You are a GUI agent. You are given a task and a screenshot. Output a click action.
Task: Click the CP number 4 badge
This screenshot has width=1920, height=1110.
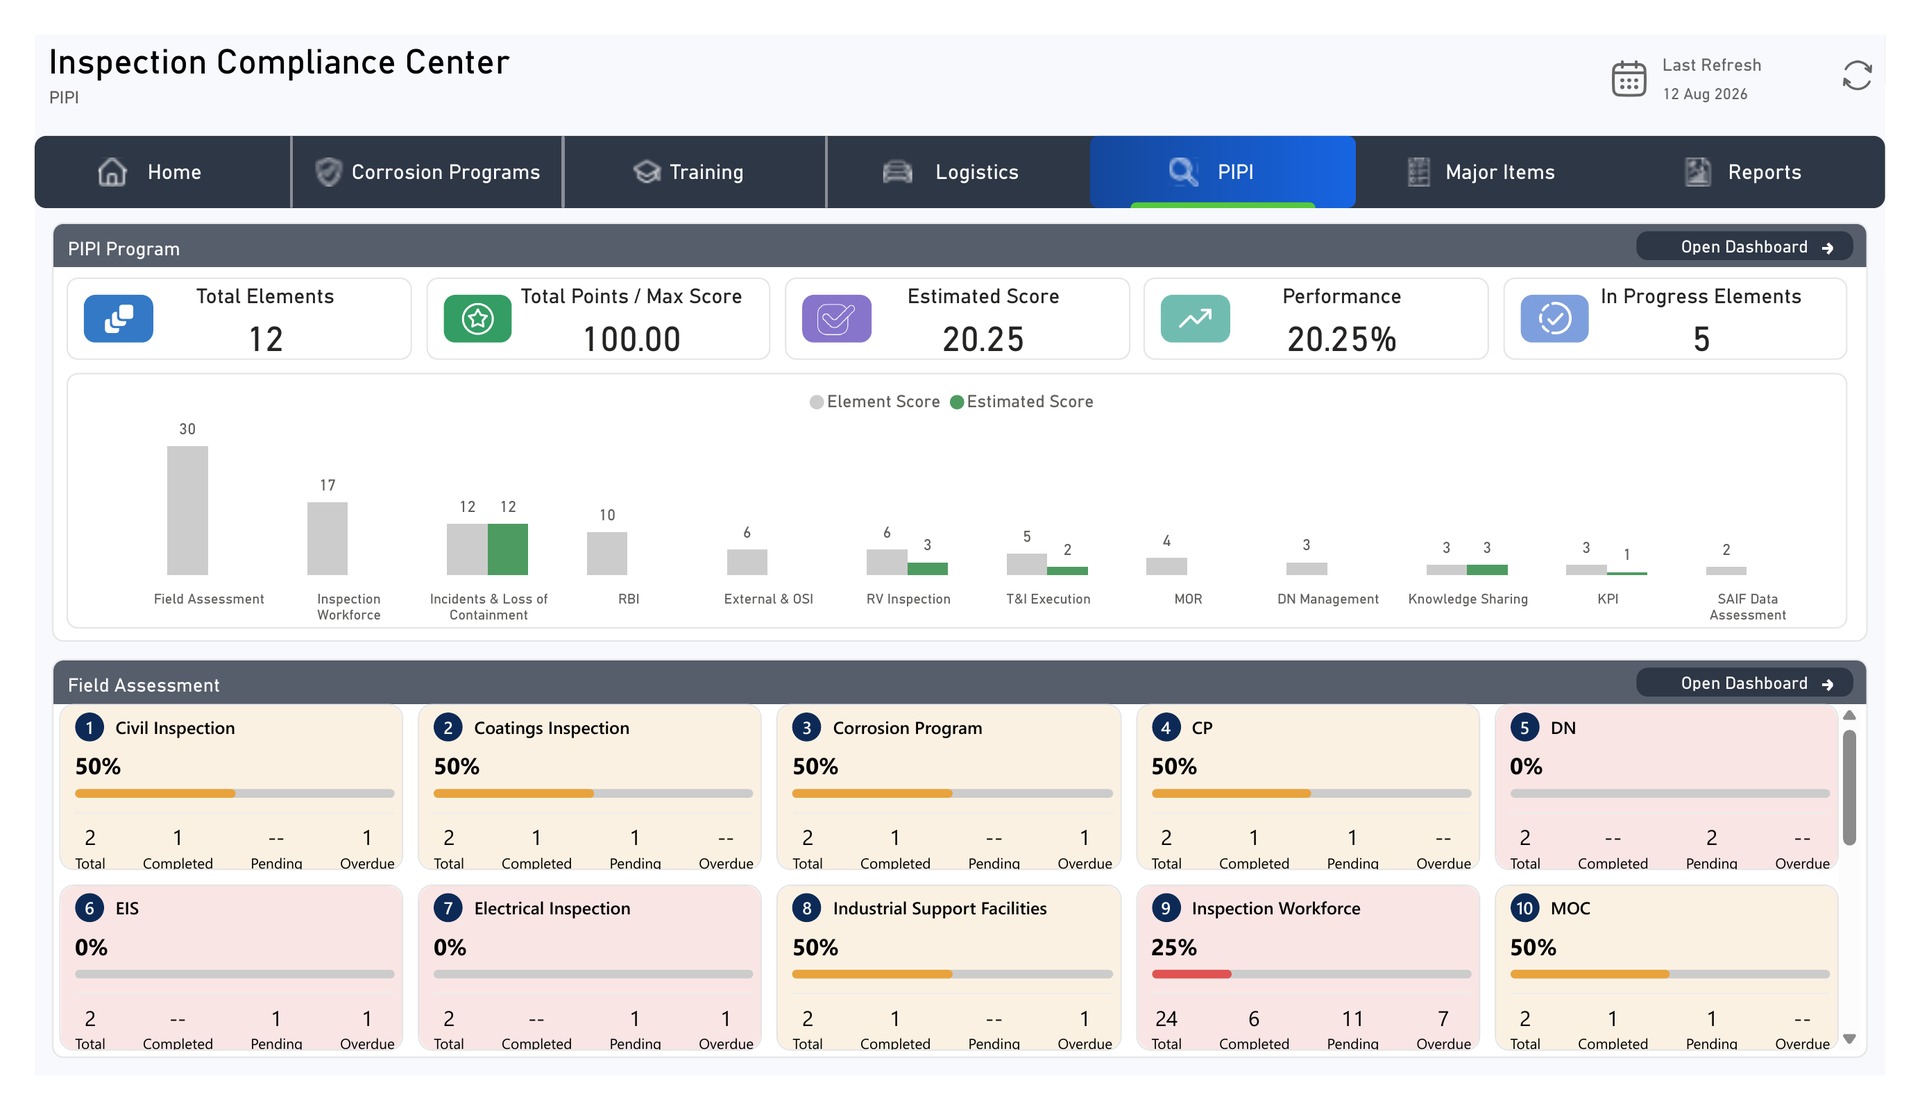point(1165,728)
